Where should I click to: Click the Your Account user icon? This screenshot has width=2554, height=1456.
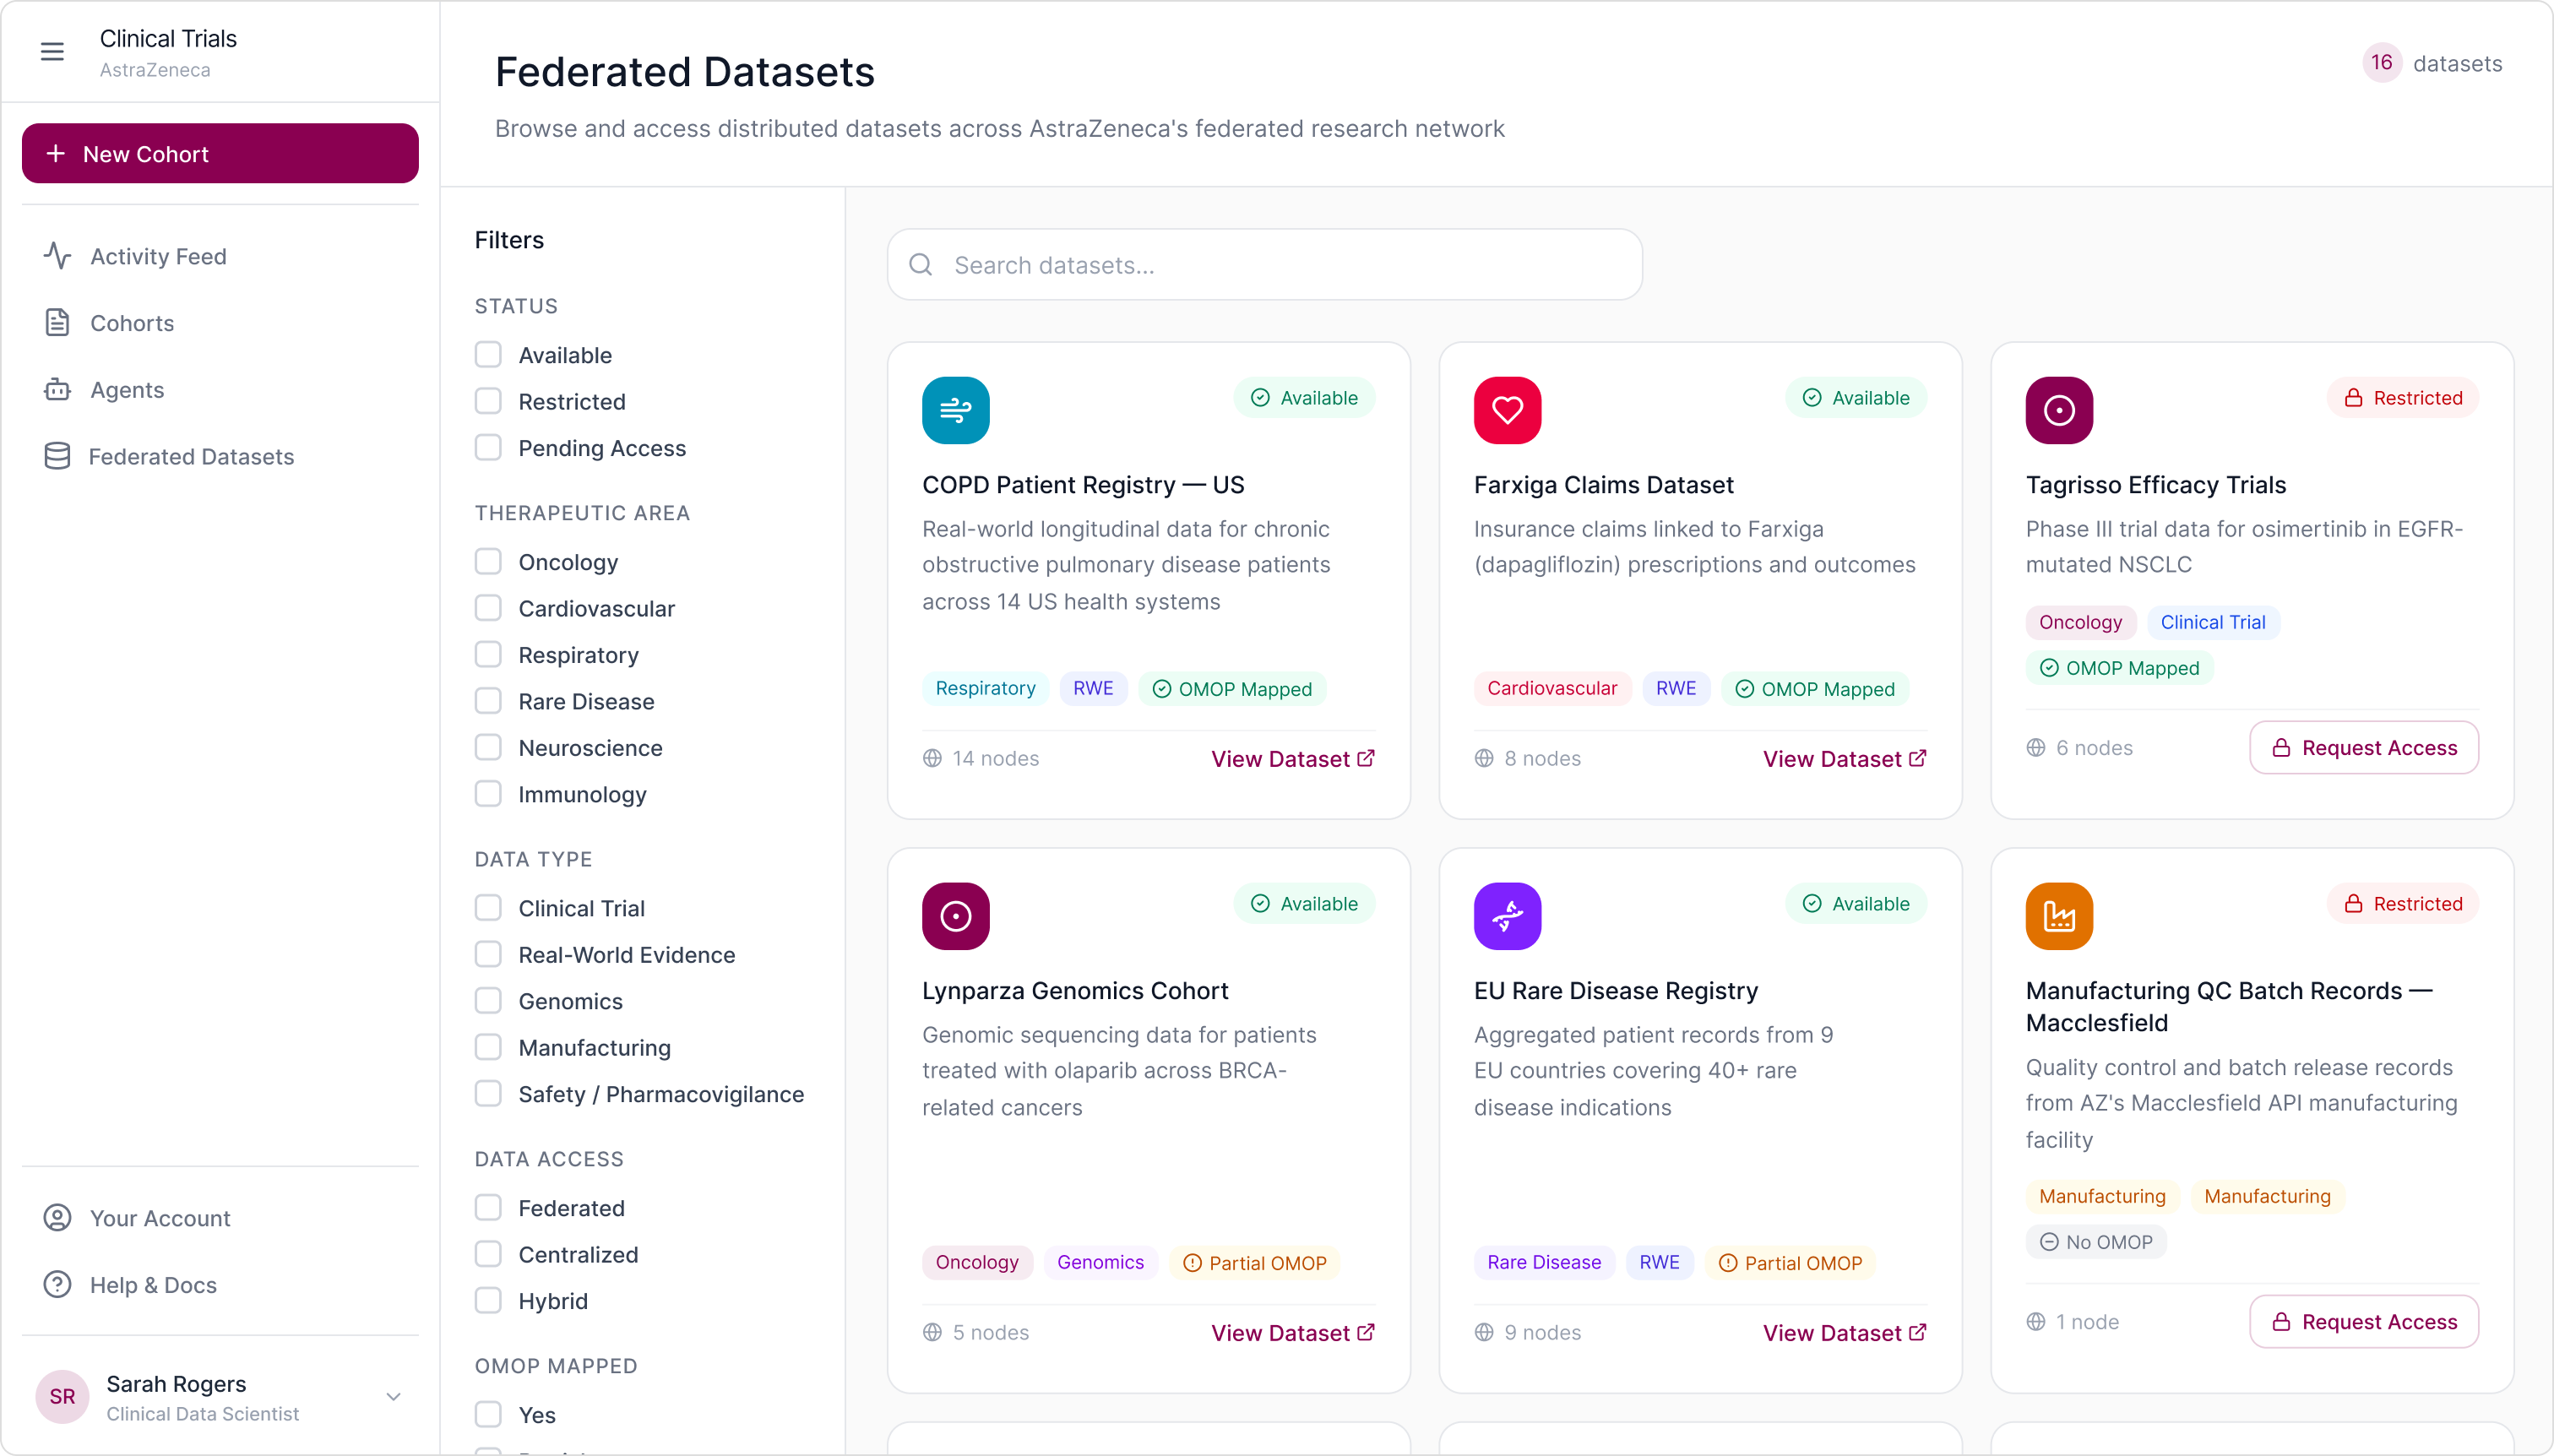[57, 1218]
